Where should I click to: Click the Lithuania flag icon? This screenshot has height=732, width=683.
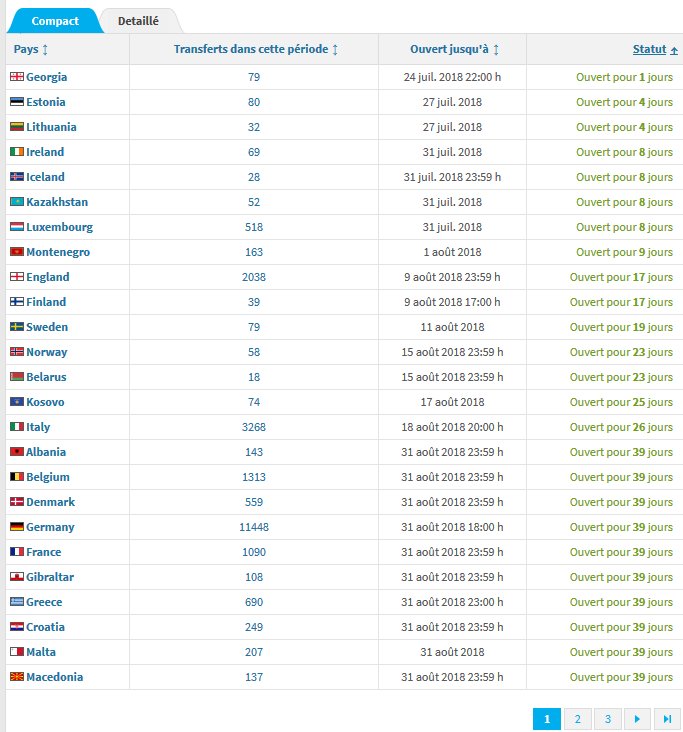(17, 127)
